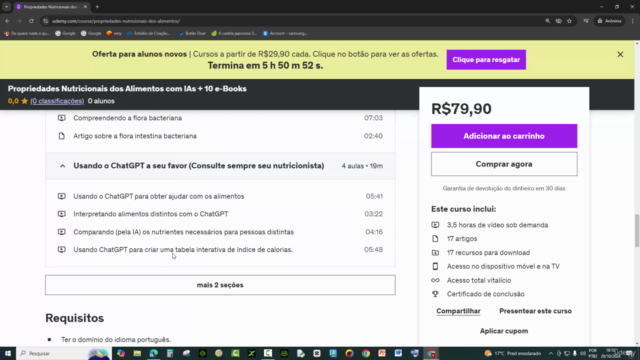Select 'Artigo sobre a flora intestina bacteriana'

click(135, 136)
